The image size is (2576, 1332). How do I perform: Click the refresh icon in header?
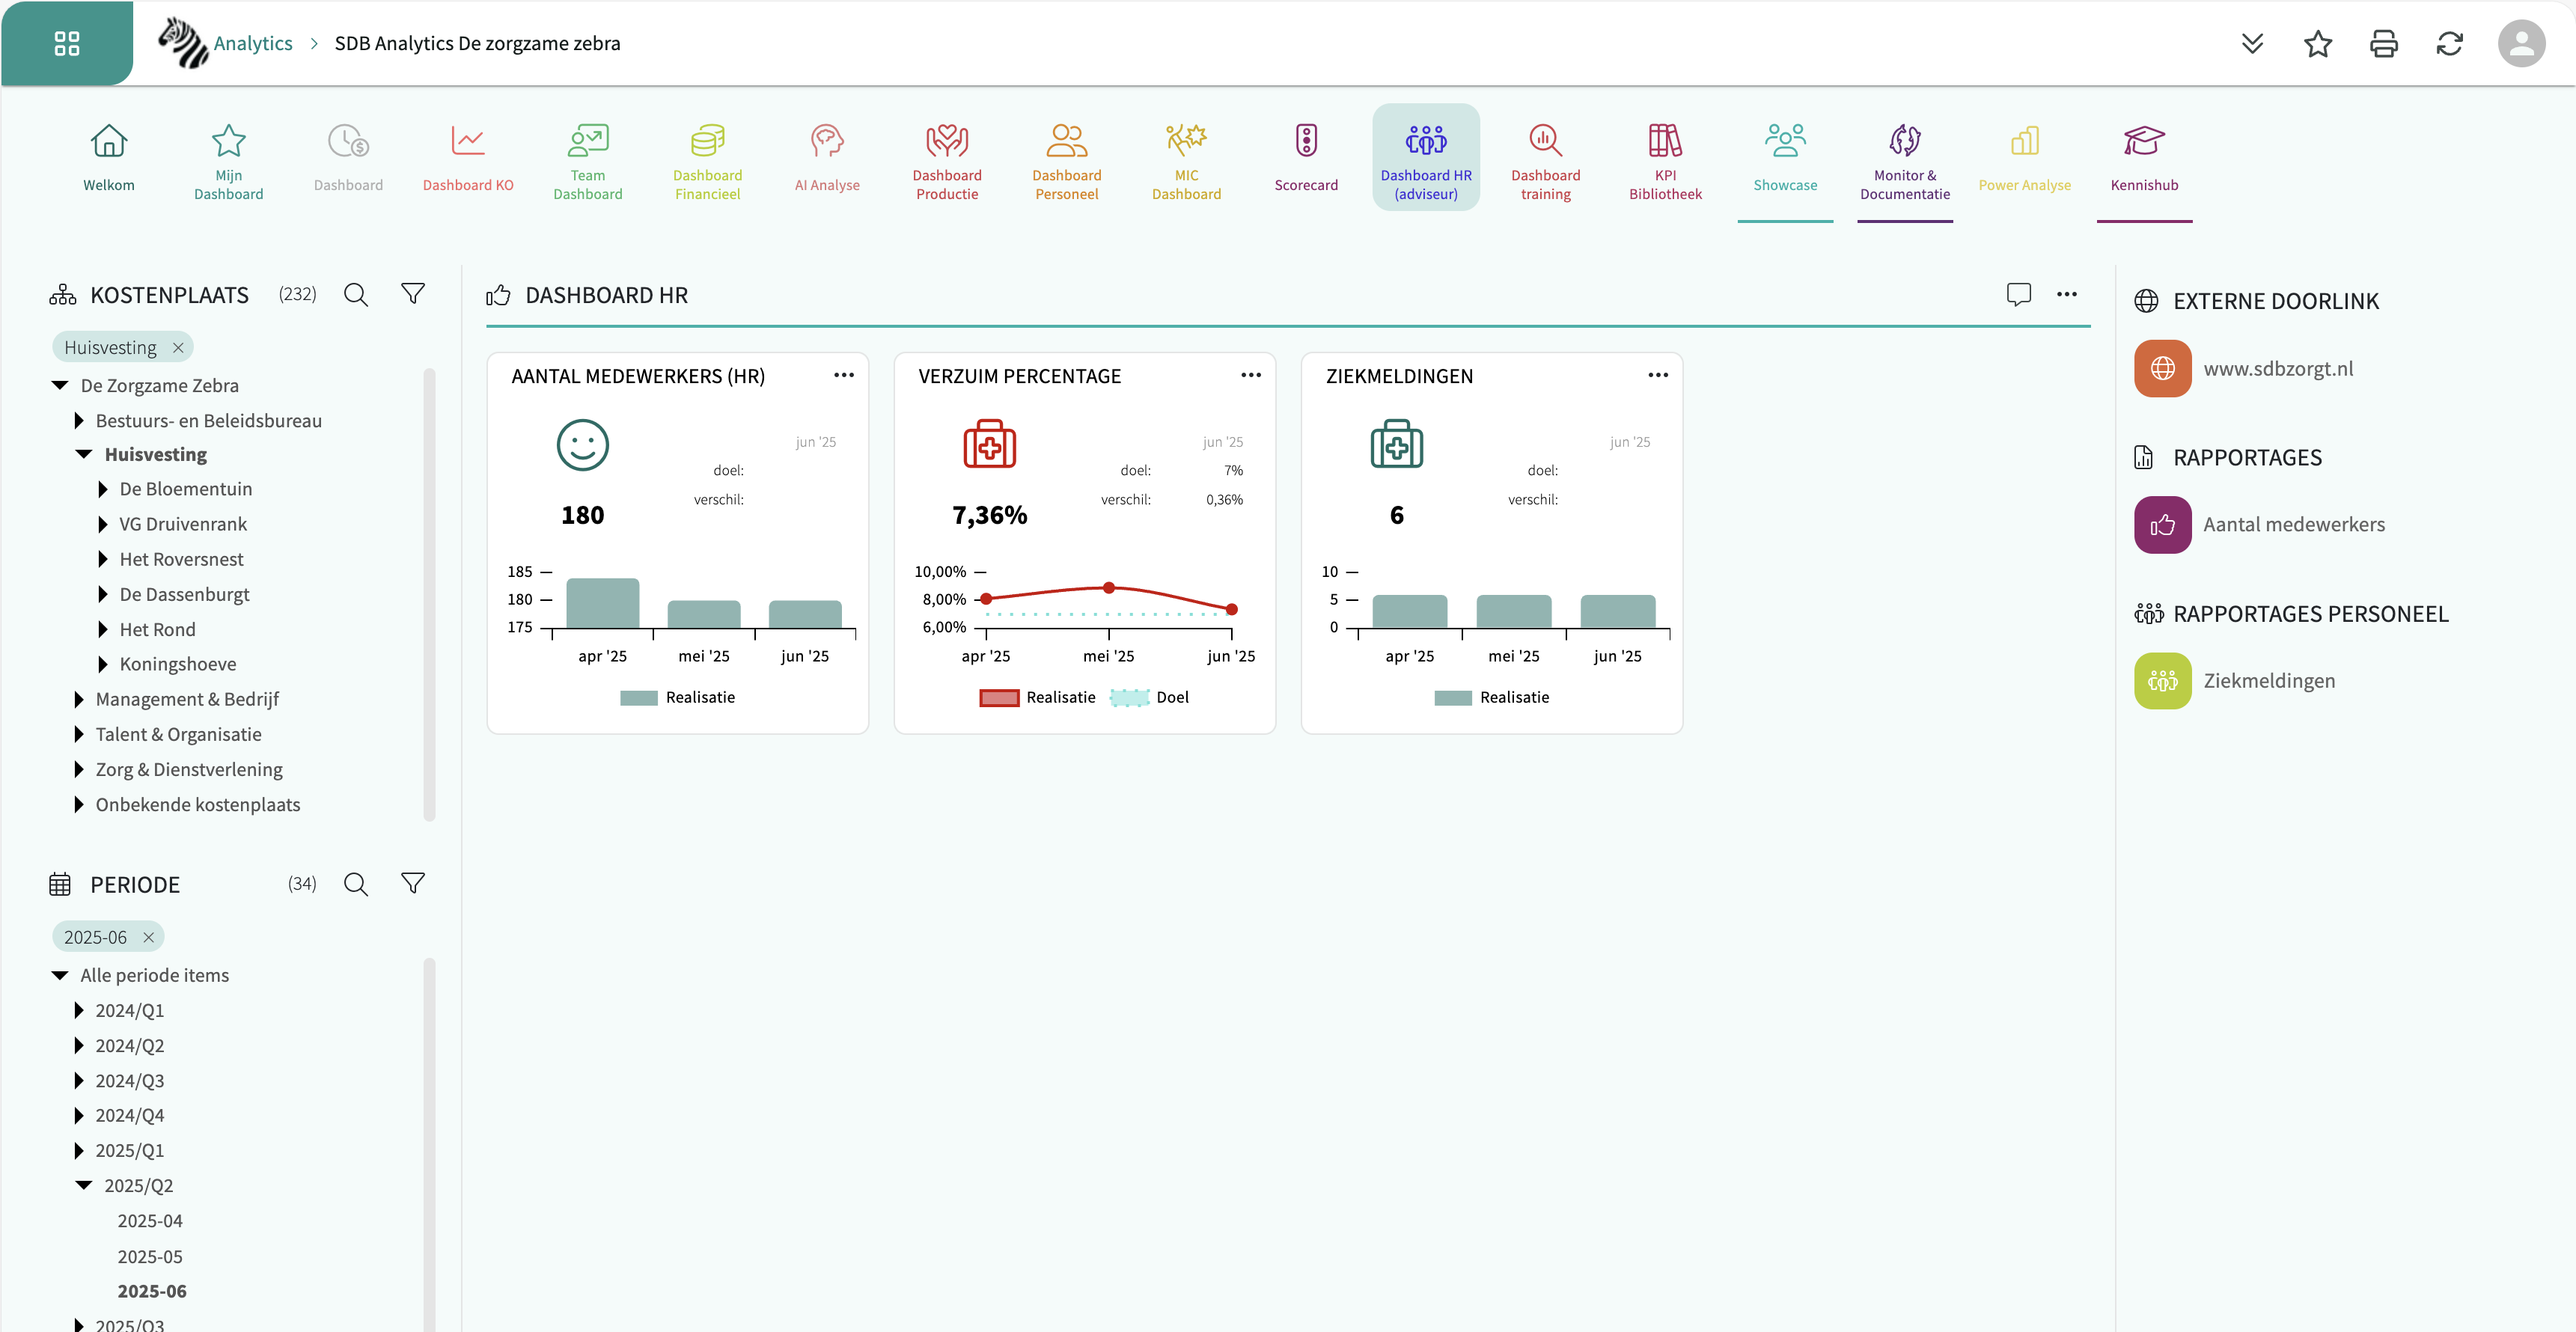2449,43
